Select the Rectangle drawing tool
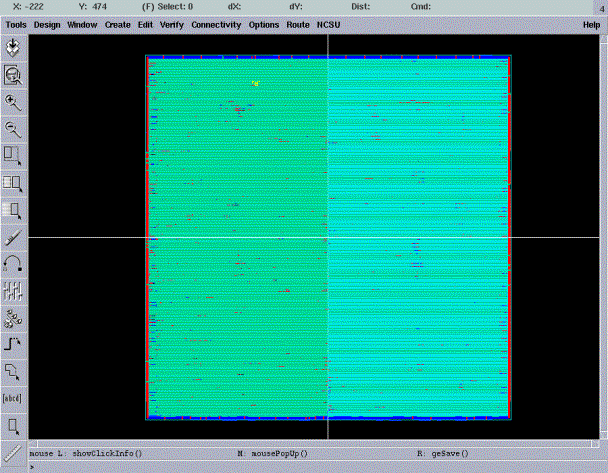608x473 pixels. [x=14, y=426]
